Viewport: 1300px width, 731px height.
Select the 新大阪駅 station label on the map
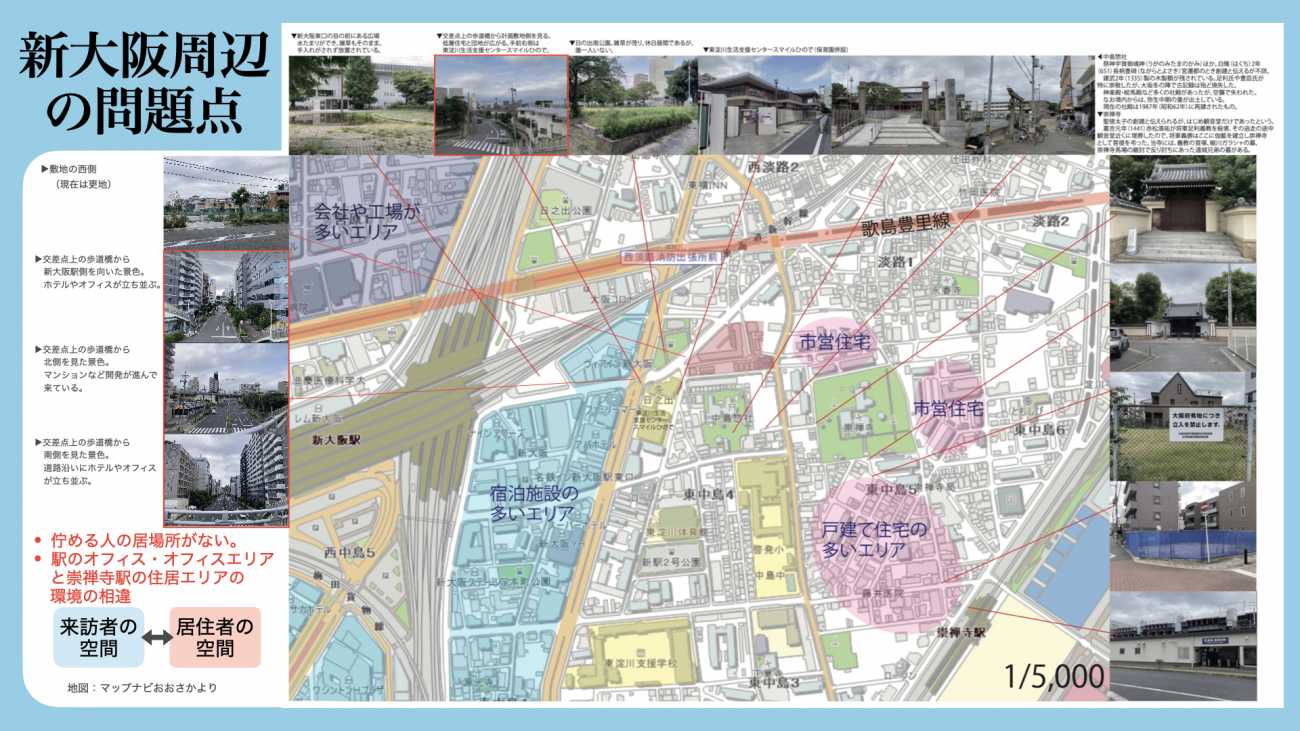pyautogui.click(x=336, y=439)
